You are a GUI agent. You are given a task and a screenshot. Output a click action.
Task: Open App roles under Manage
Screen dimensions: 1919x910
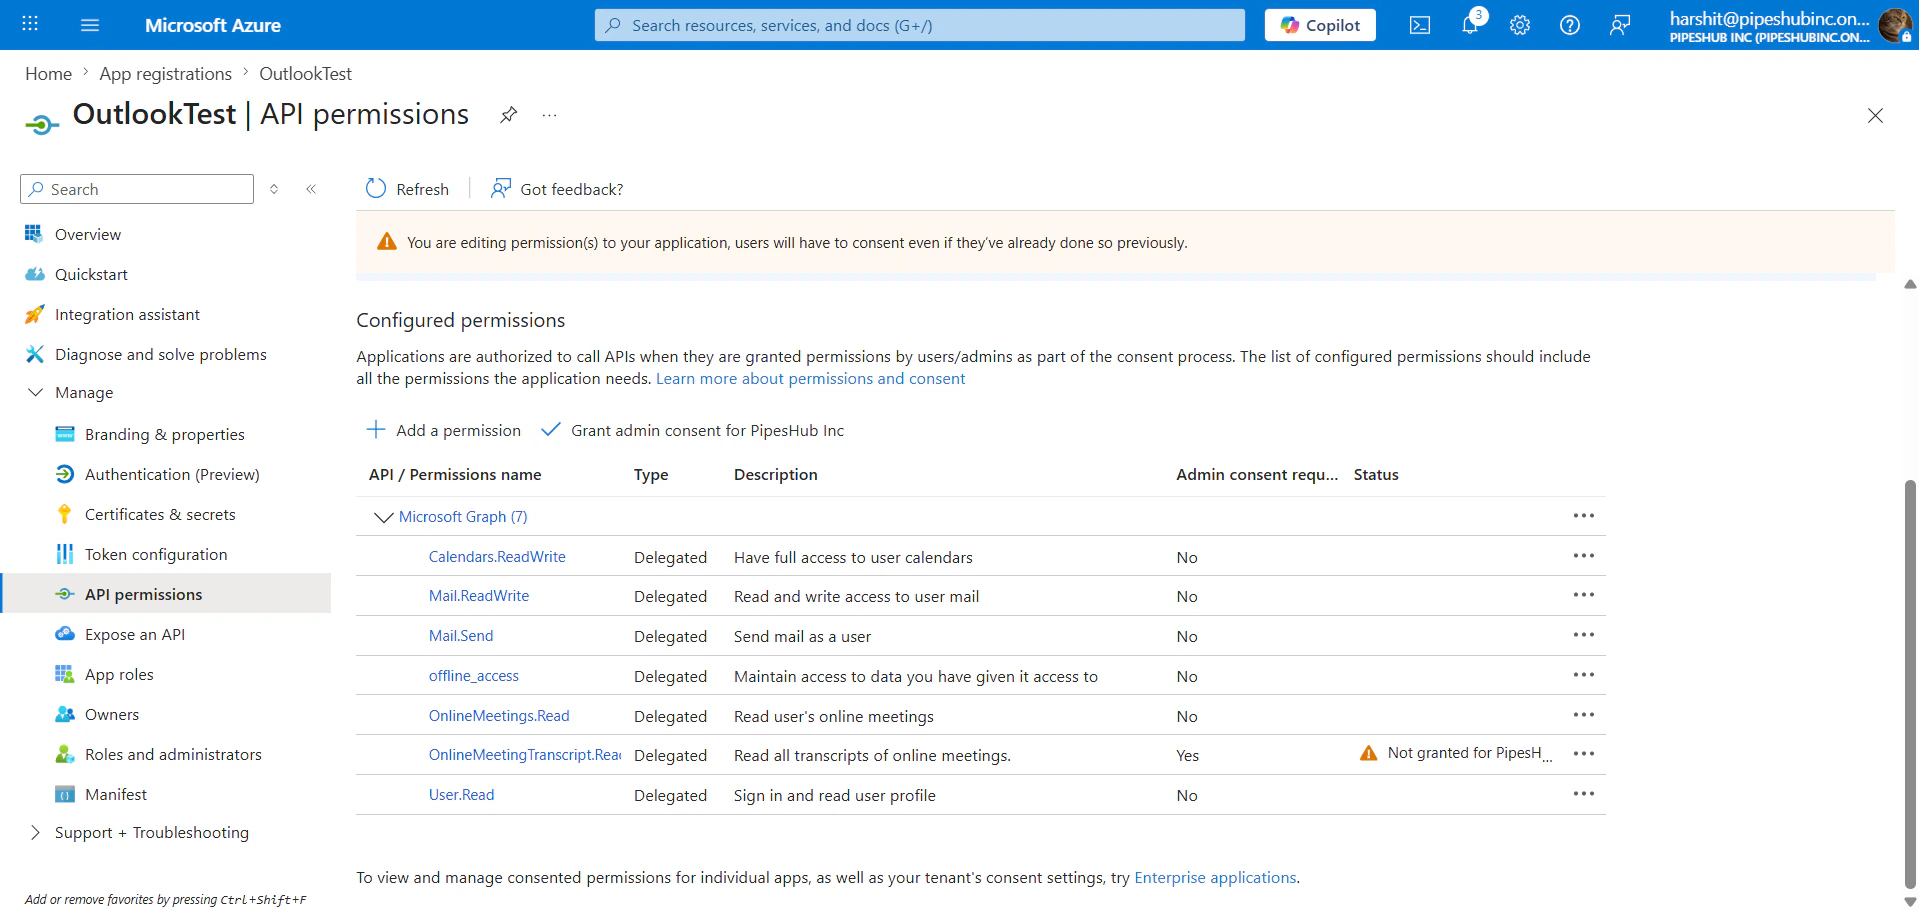[x=119, y=674]
